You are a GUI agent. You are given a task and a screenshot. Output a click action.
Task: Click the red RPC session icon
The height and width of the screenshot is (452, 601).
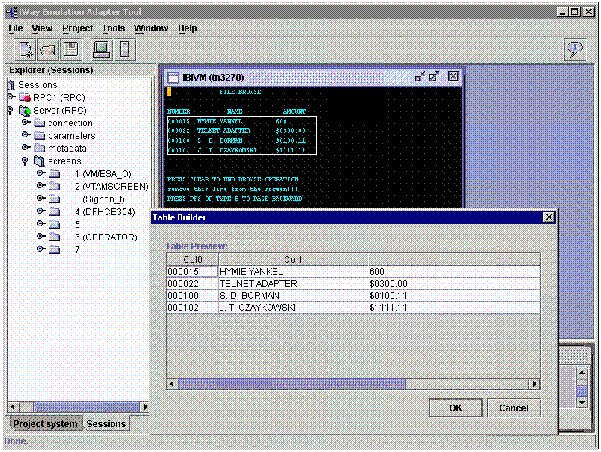coord(25,97)
